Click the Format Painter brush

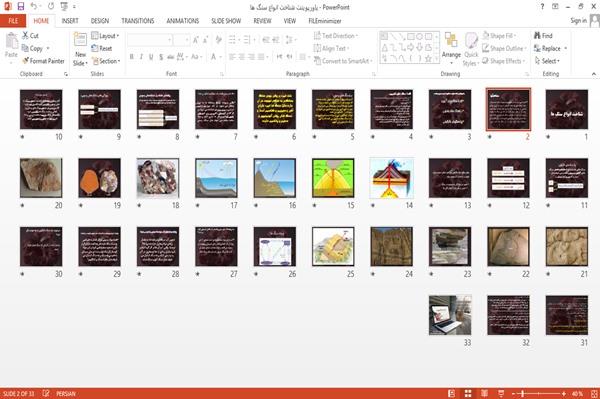26,61
